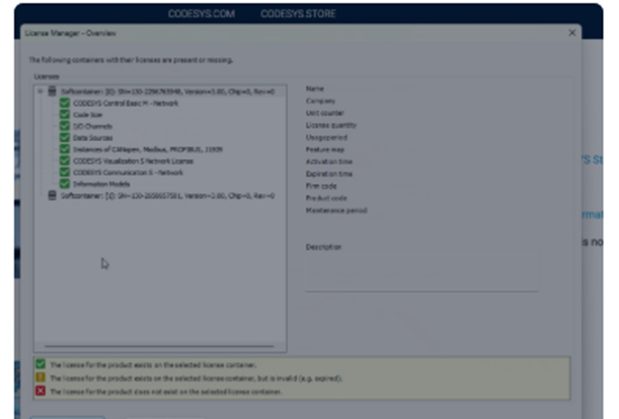This screenshot has height=419, width=619.
Task: Select the CODESYS Communication S - Network license
Action: [127, 172]
